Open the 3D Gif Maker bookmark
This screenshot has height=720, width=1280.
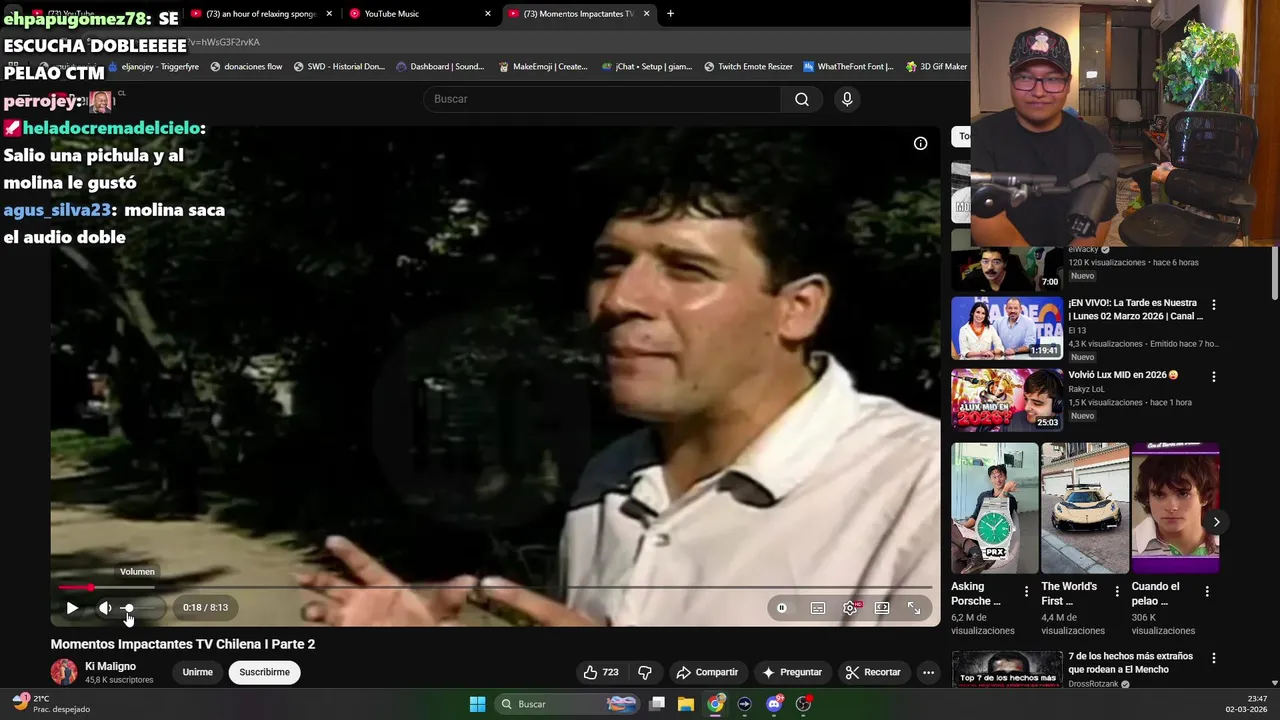(x=936, y=67)
